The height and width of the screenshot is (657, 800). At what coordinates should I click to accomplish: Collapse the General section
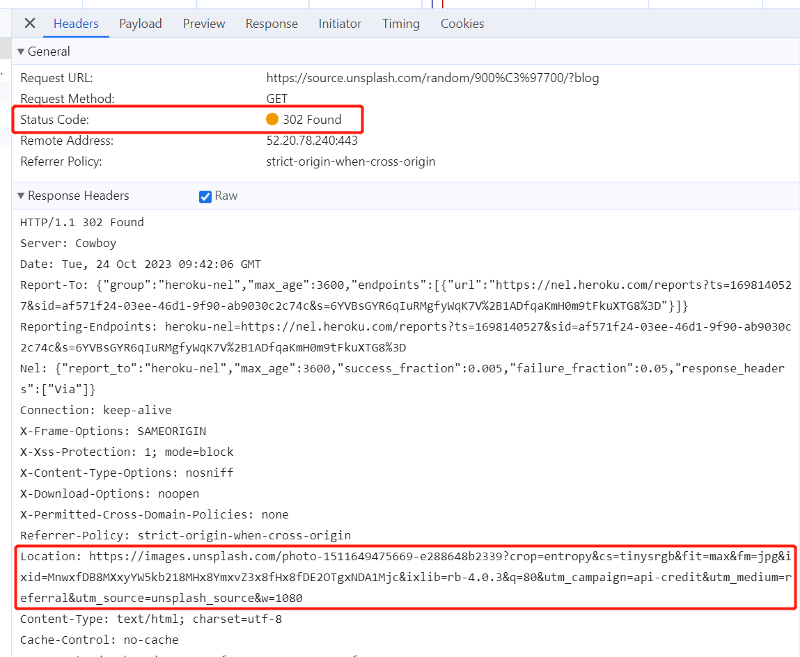coord(44,51)
